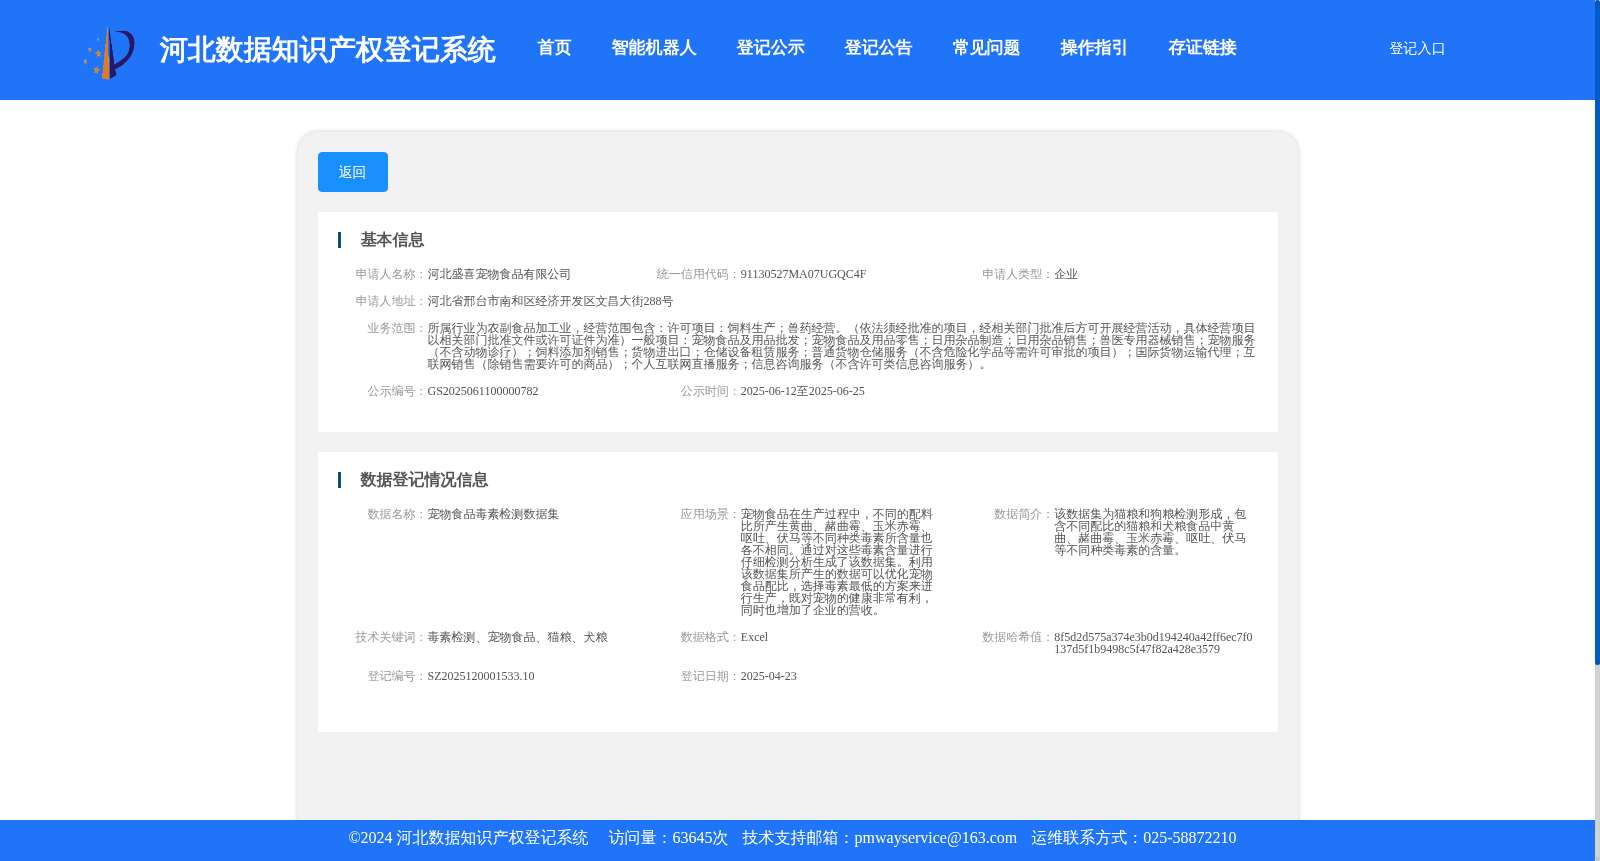Click the phone number 025-58872210
This screenshot has height=861, width=1600.
[x=1189, y=838]
